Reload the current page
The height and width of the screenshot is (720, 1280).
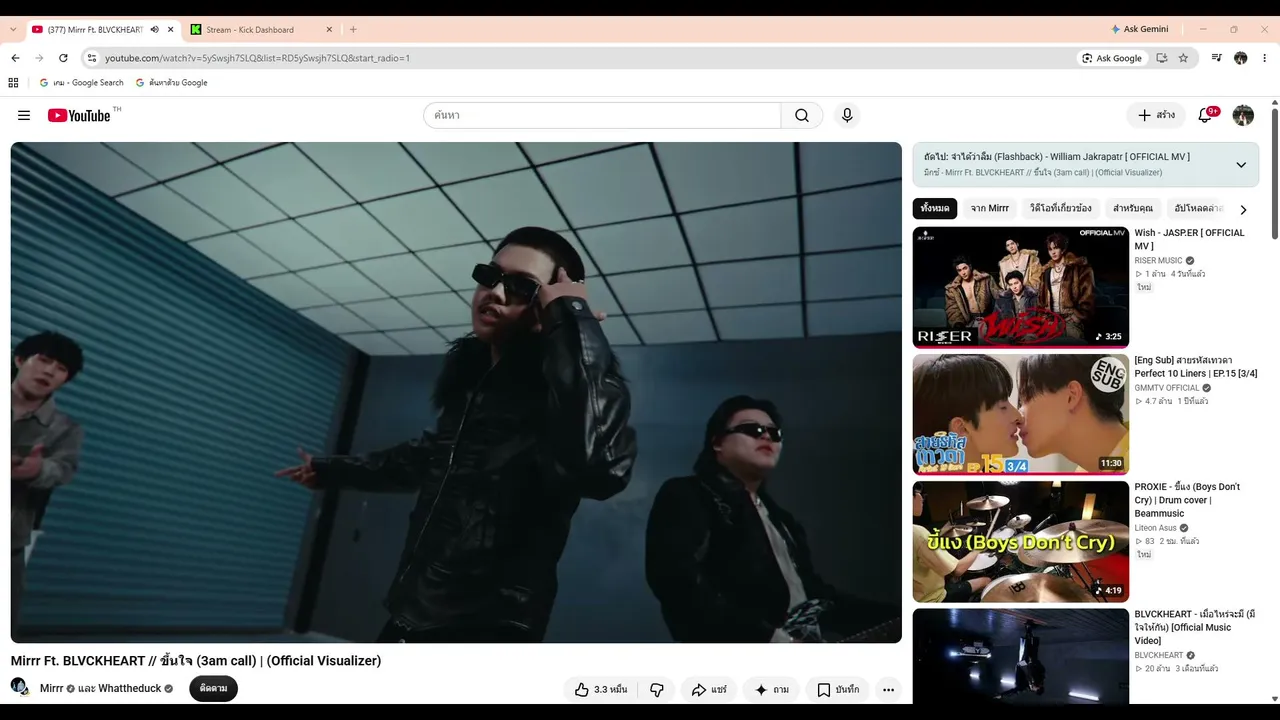tap(63, 58)
